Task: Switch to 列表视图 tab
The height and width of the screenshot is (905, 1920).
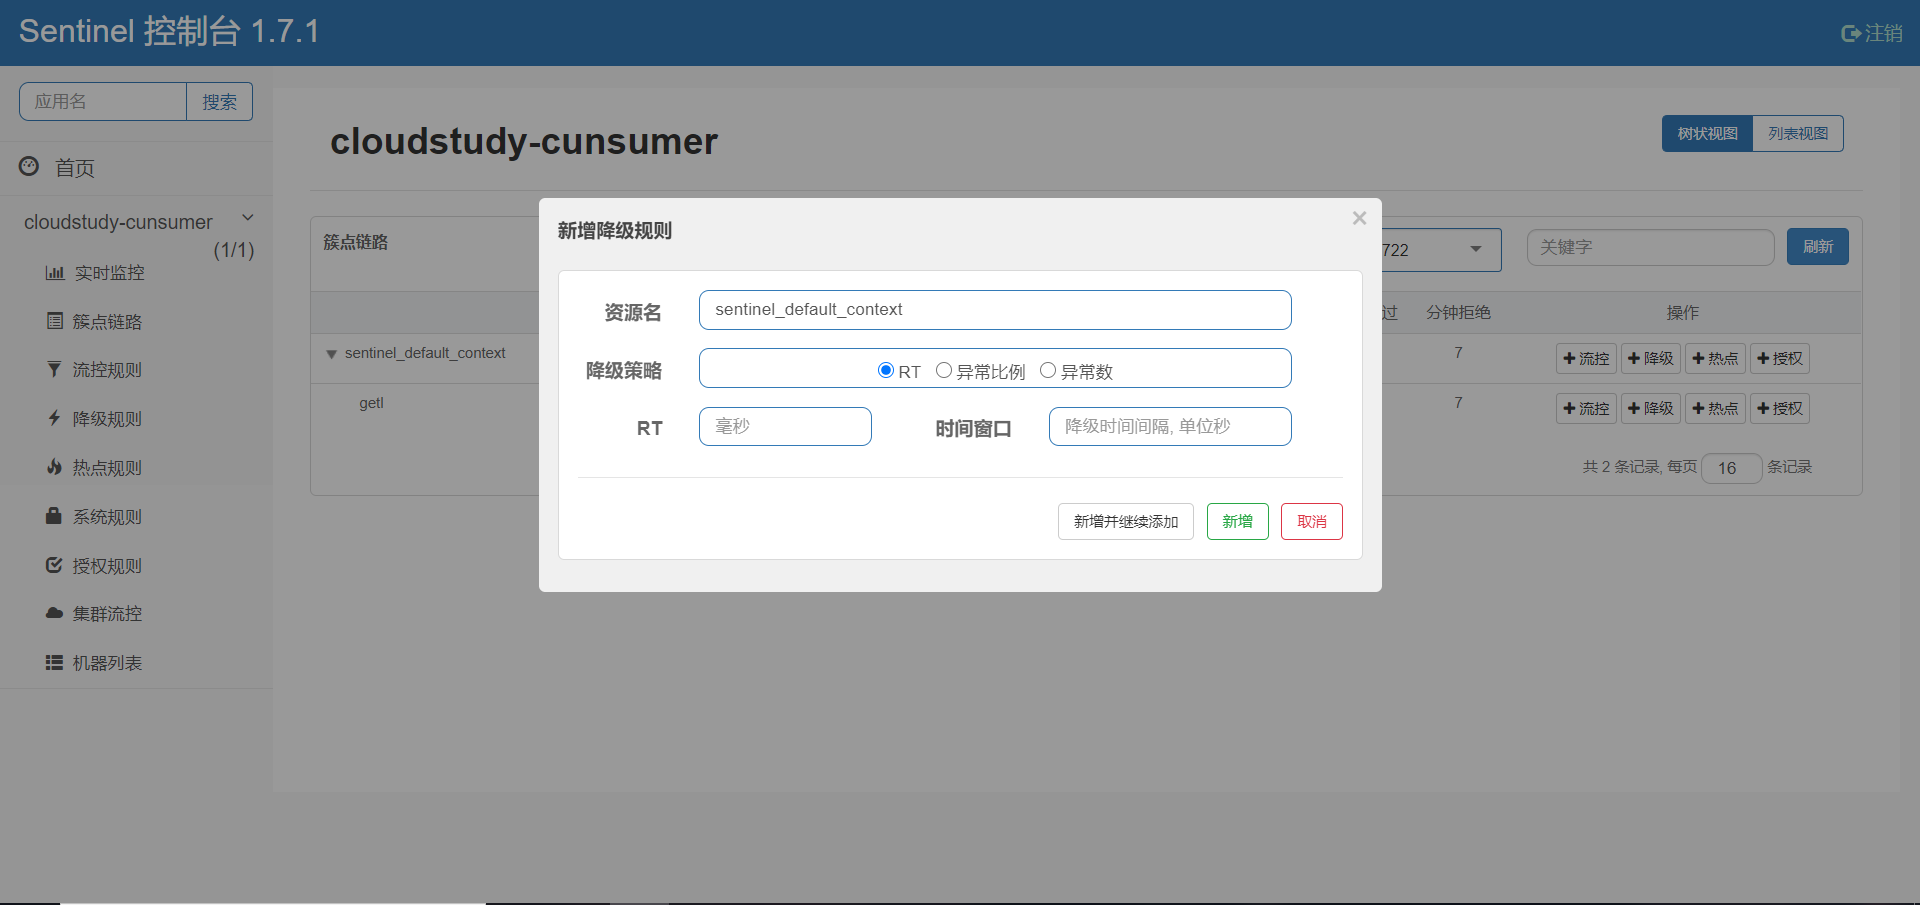Action: (1798, 133)
